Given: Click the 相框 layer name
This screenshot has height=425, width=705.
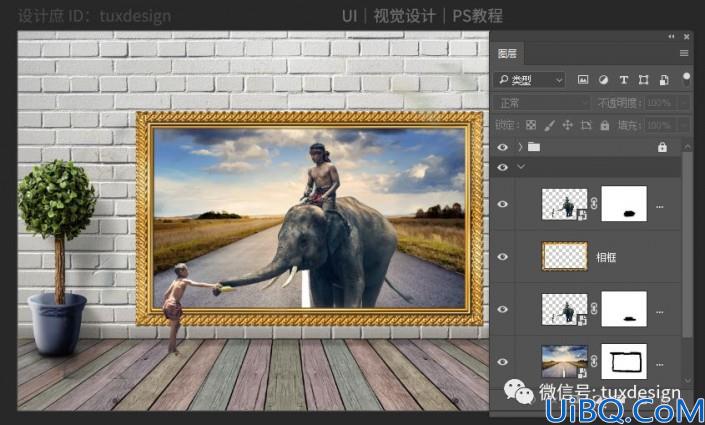Looking at the screenshot, I should coord(606,257).
